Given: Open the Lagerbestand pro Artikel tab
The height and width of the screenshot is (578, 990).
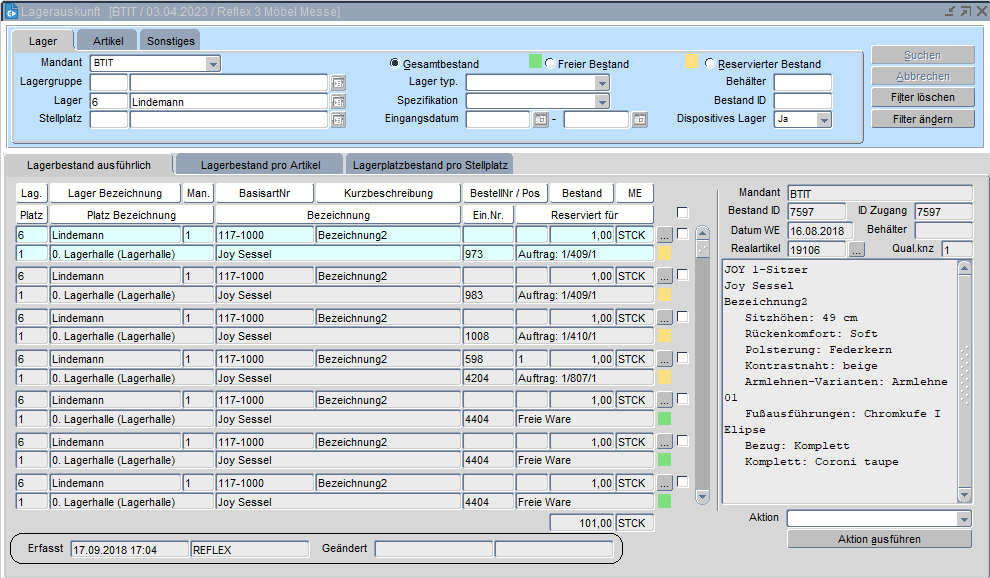Looking at the screenshot, I should point(259,164).
